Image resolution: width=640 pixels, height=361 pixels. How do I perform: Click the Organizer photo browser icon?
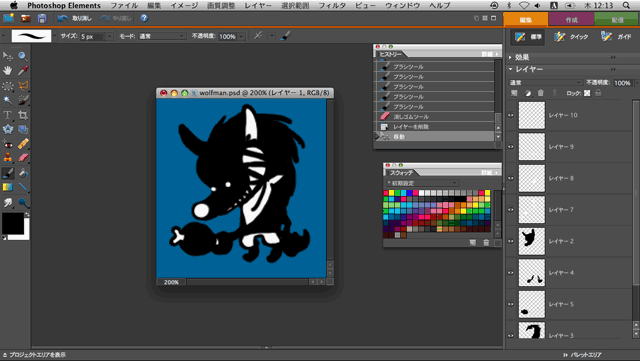(x=25, y=18)
